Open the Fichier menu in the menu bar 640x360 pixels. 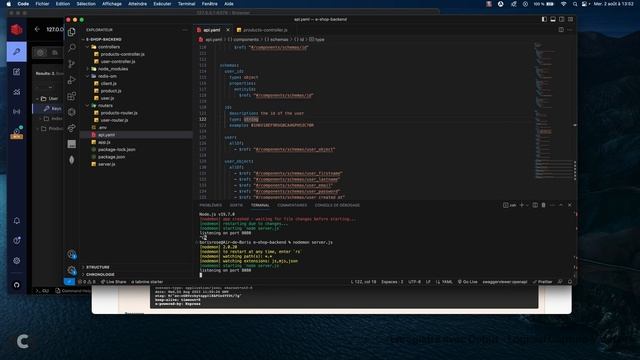(x=42, y=4)
